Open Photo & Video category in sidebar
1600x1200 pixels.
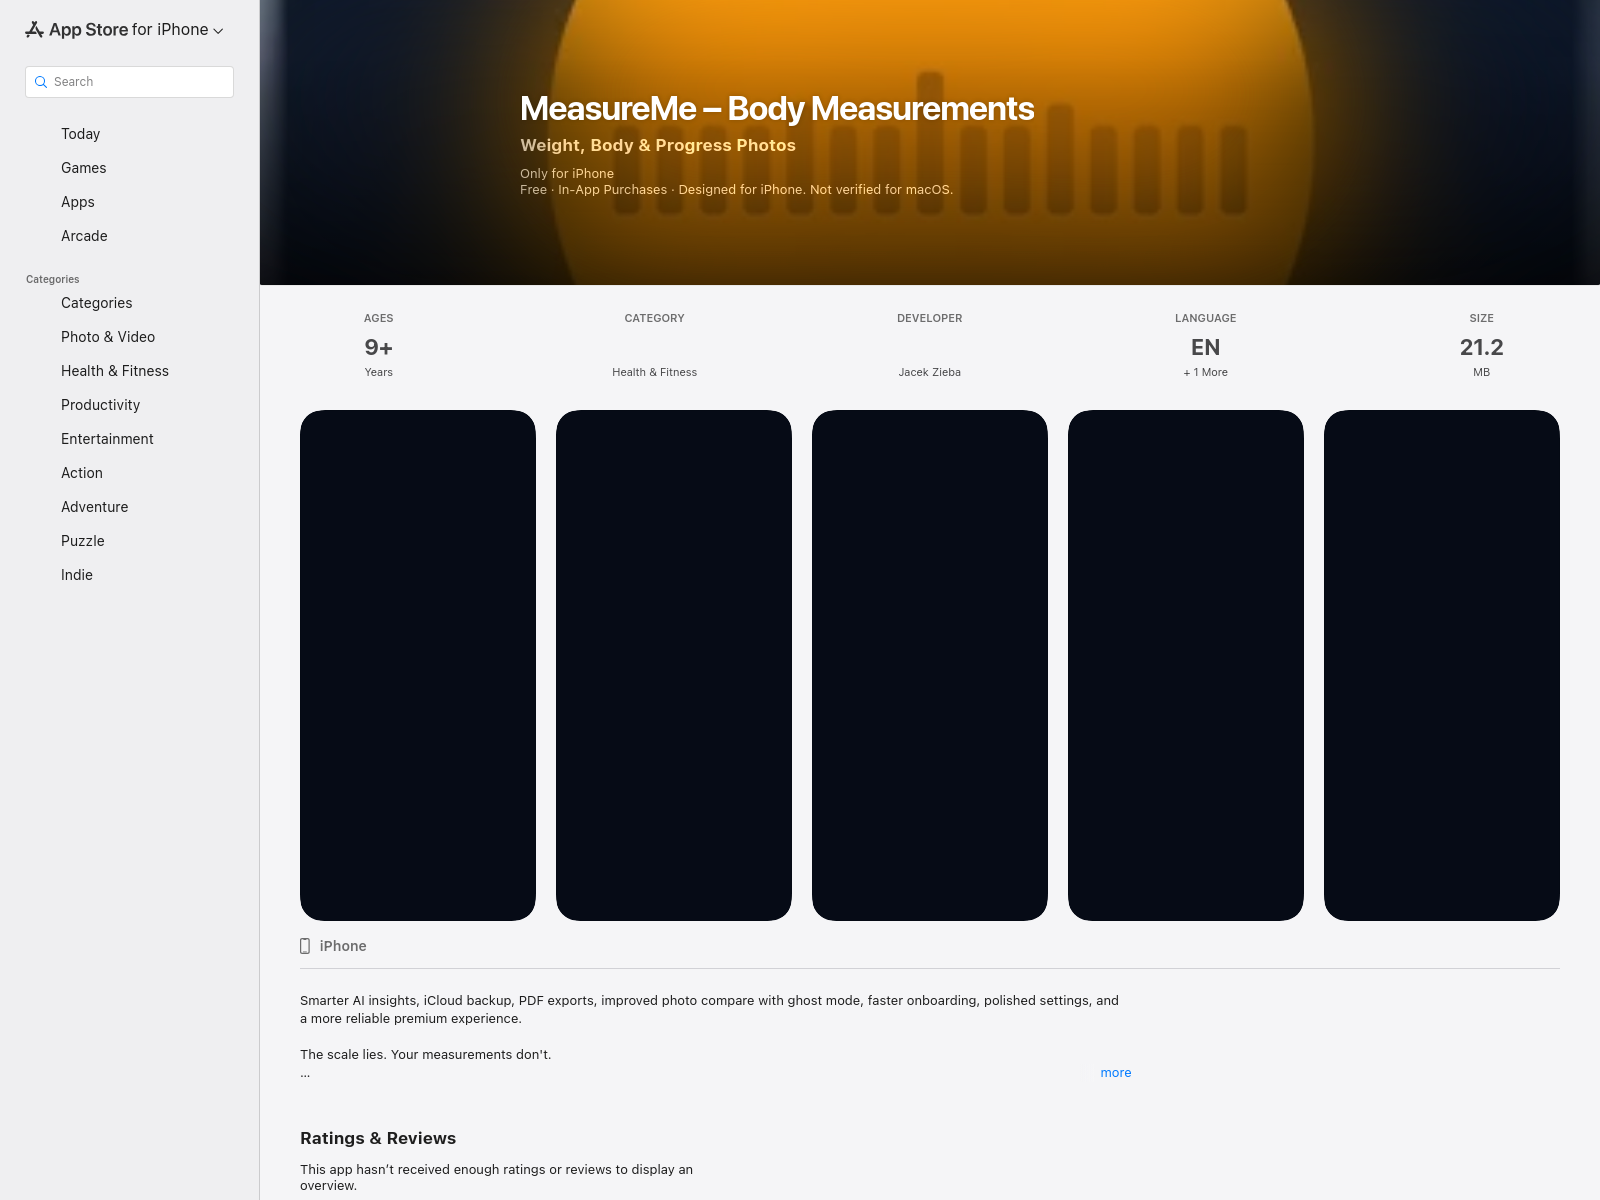click(108, 337)
